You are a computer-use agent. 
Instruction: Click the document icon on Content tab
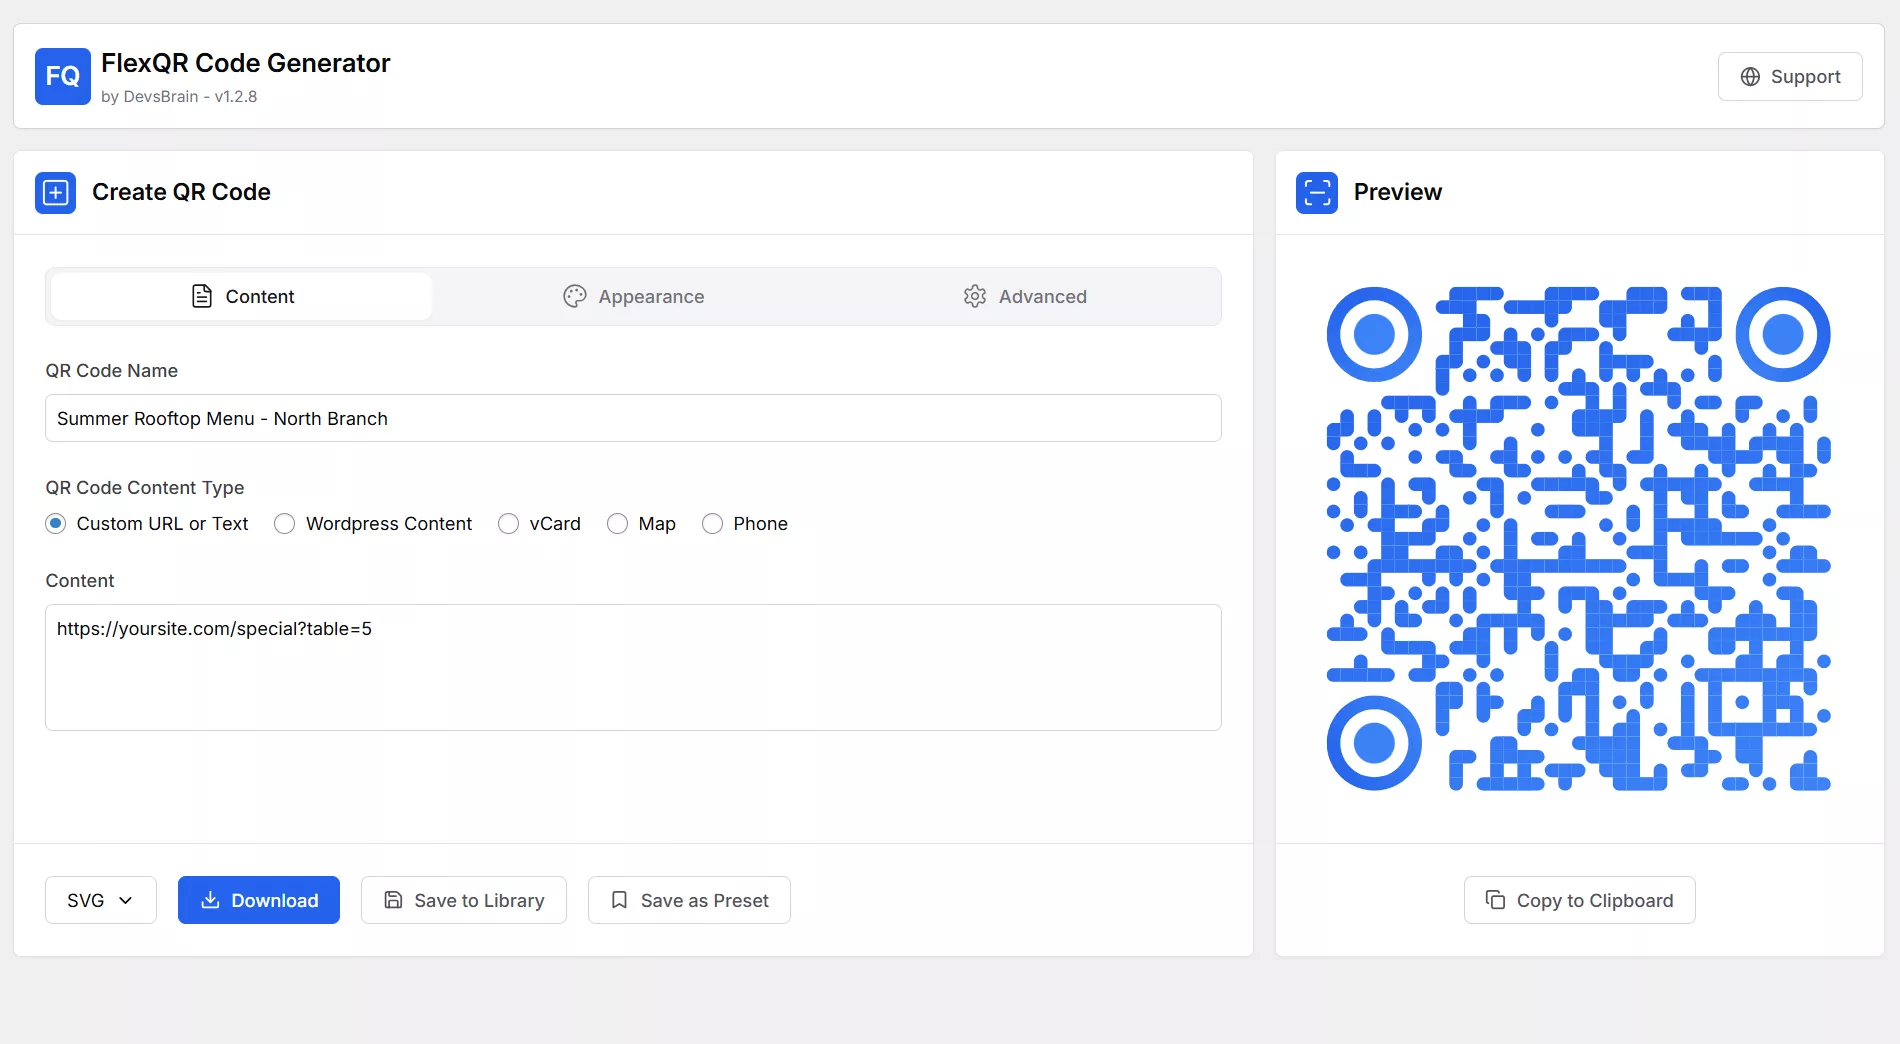[202, 296]
